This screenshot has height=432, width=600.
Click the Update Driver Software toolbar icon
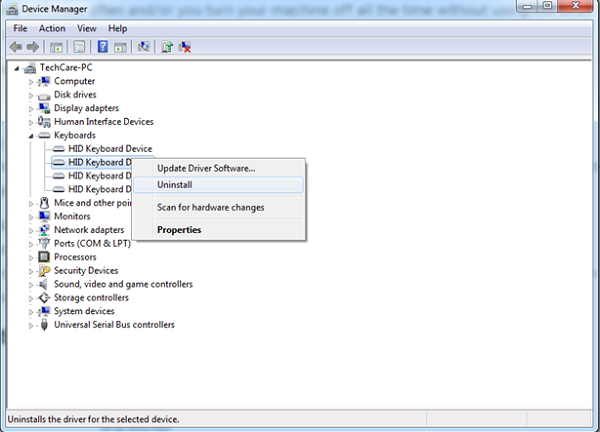tap(167, 47)
